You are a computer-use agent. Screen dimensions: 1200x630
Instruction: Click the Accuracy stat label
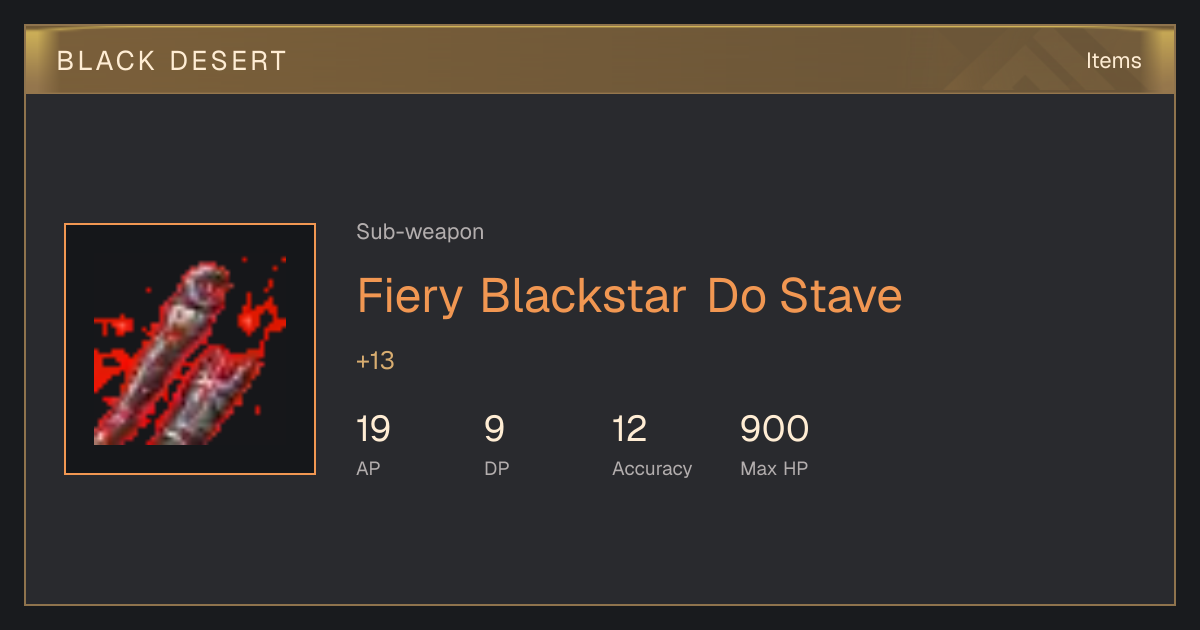coord(652,468)
